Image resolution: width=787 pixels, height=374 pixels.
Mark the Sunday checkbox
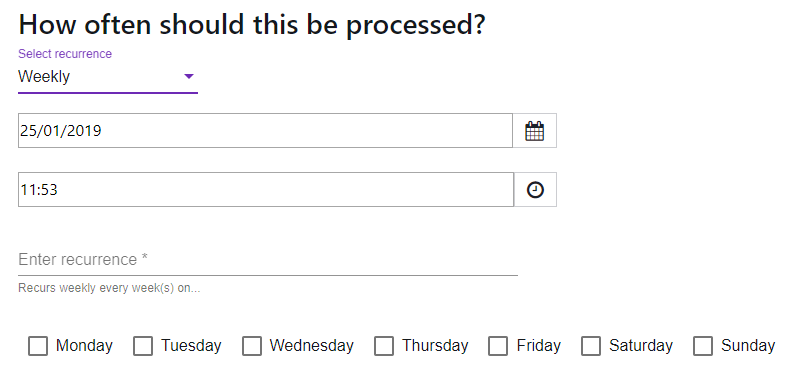[x=703, y=346]
